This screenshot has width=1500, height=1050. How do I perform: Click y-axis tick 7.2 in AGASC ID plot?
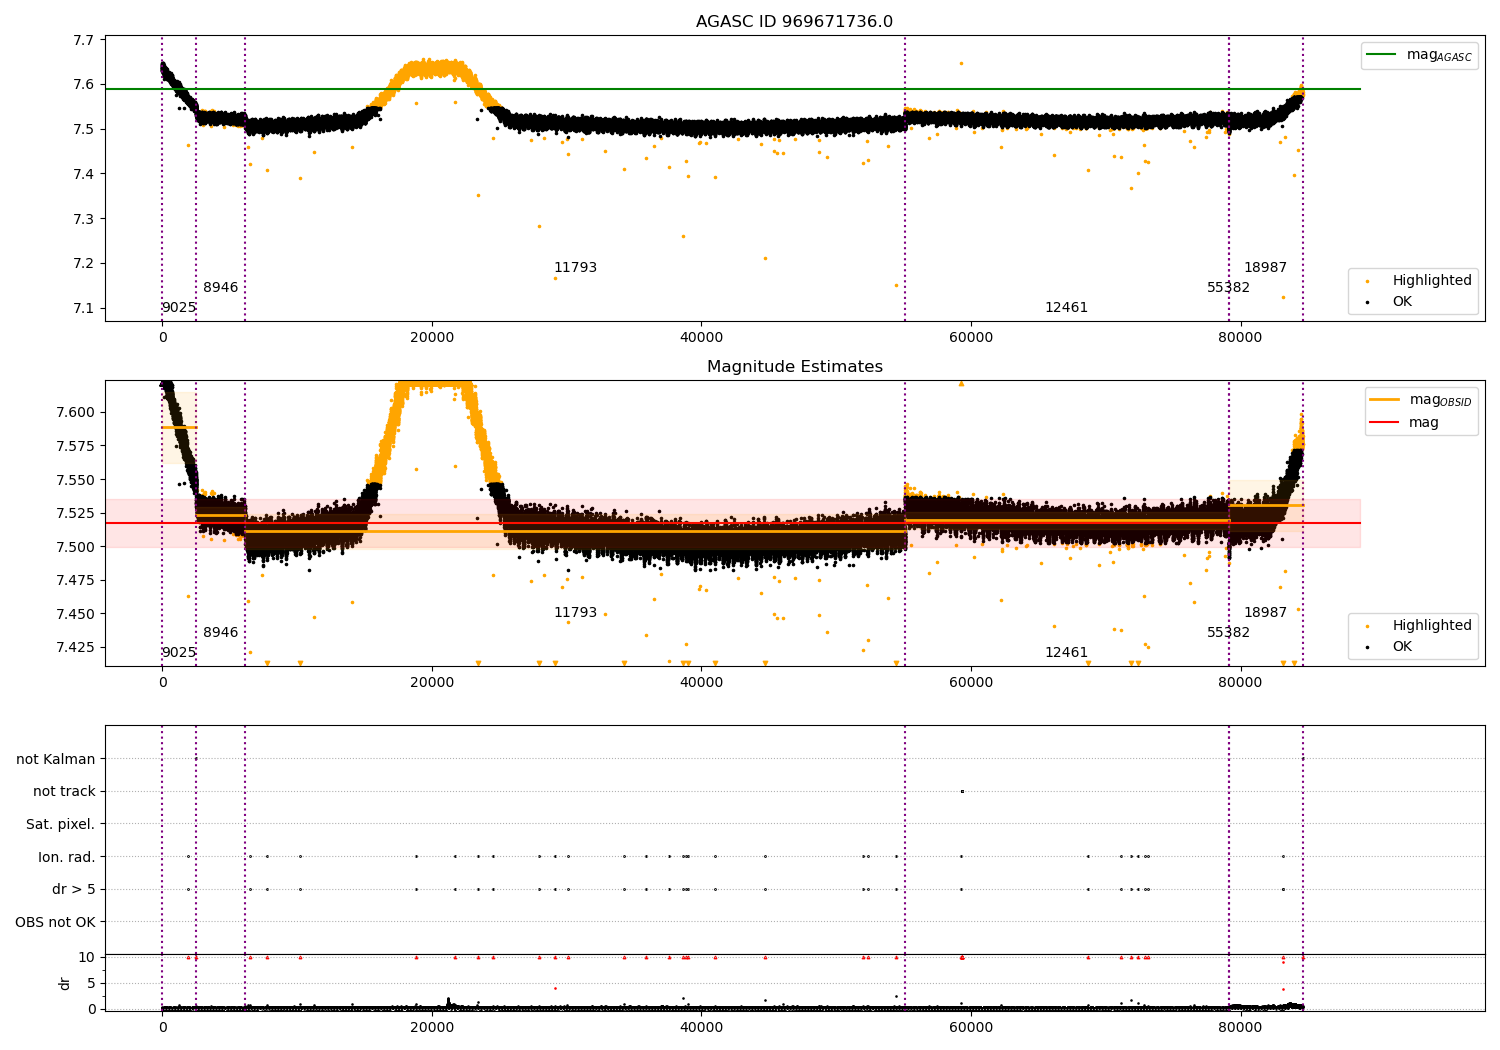tap(84, 263)
